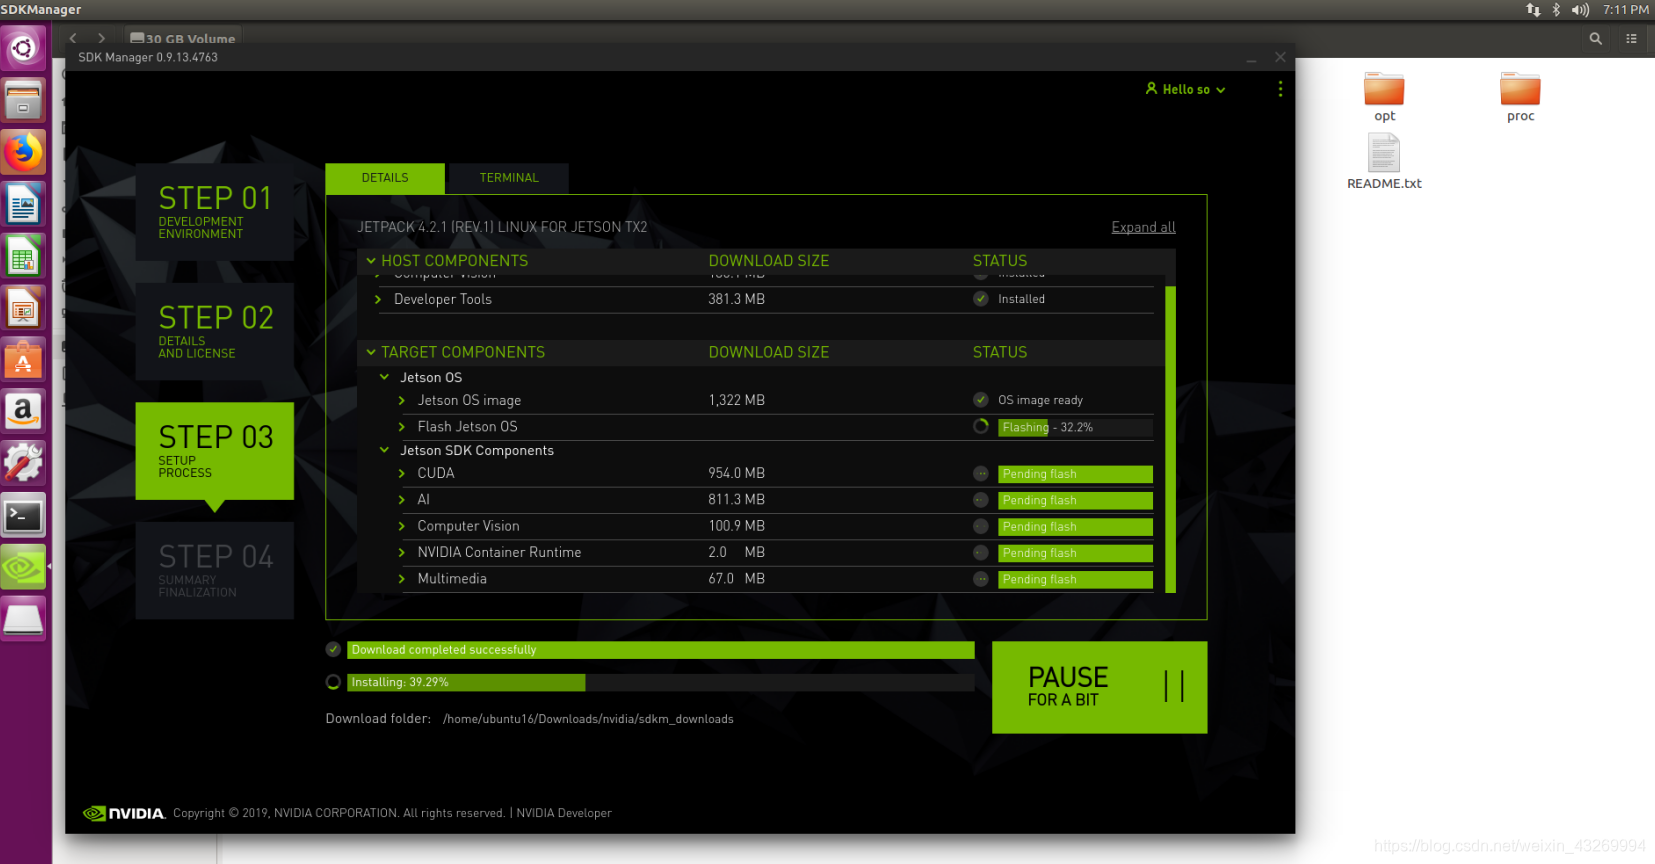Open LibreOffice Impress from the dock
1655x864 pixels.
point(23,309)
